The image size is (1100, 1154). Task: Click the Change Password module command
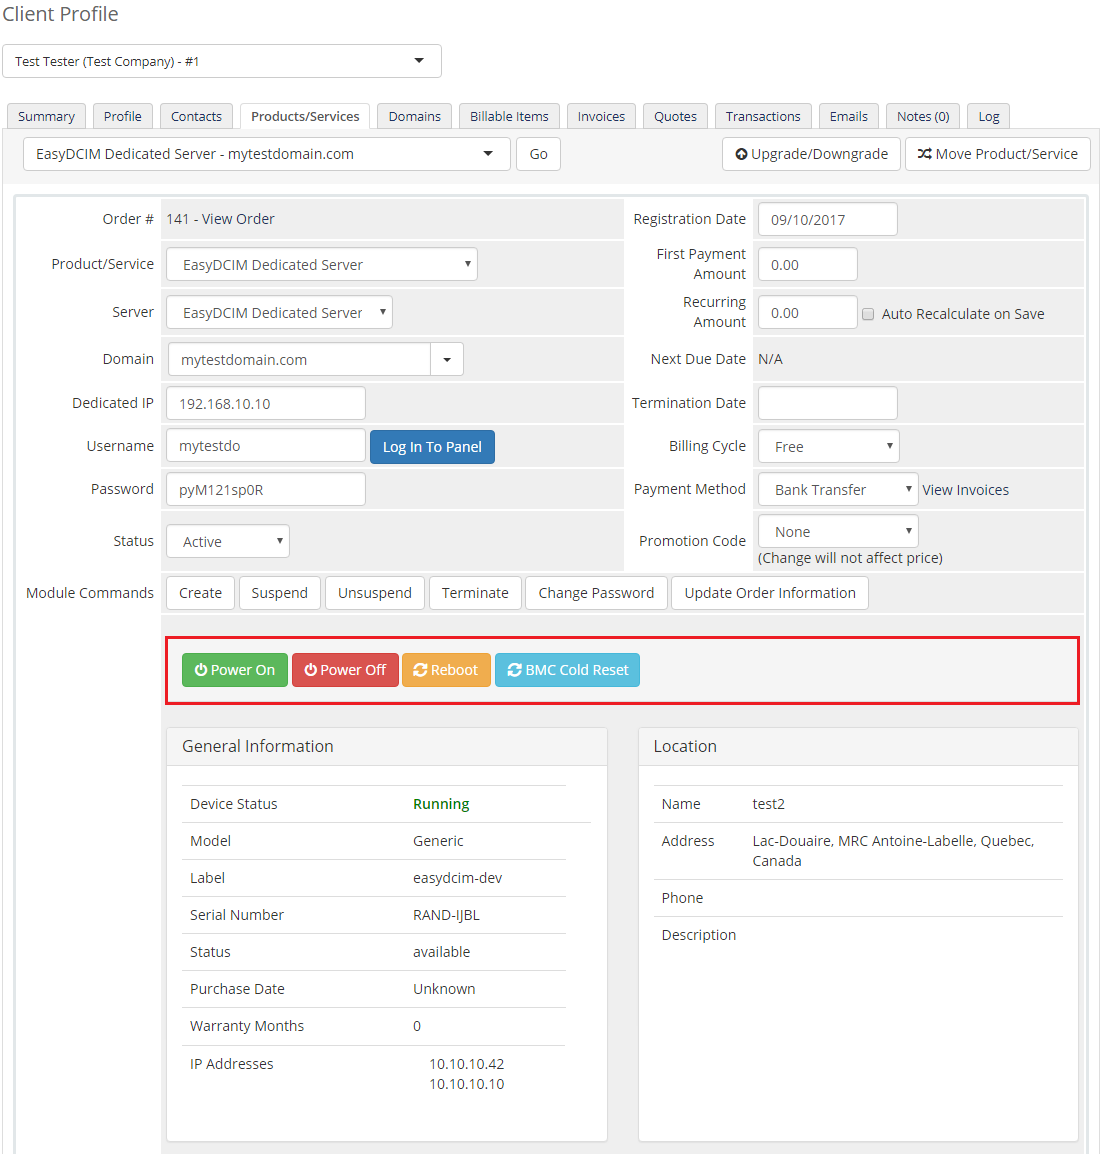point(596,592)
